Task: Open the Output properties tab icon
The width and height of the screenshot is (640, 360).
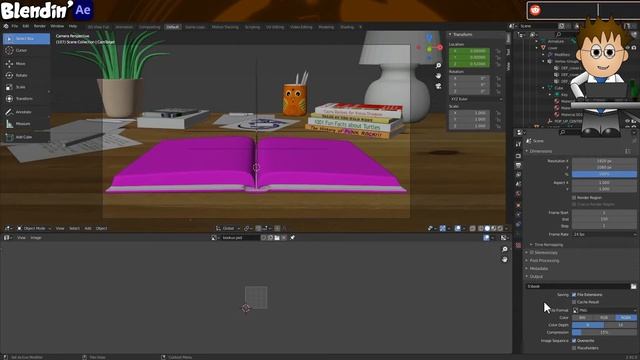Action: (x=518, y=165)
